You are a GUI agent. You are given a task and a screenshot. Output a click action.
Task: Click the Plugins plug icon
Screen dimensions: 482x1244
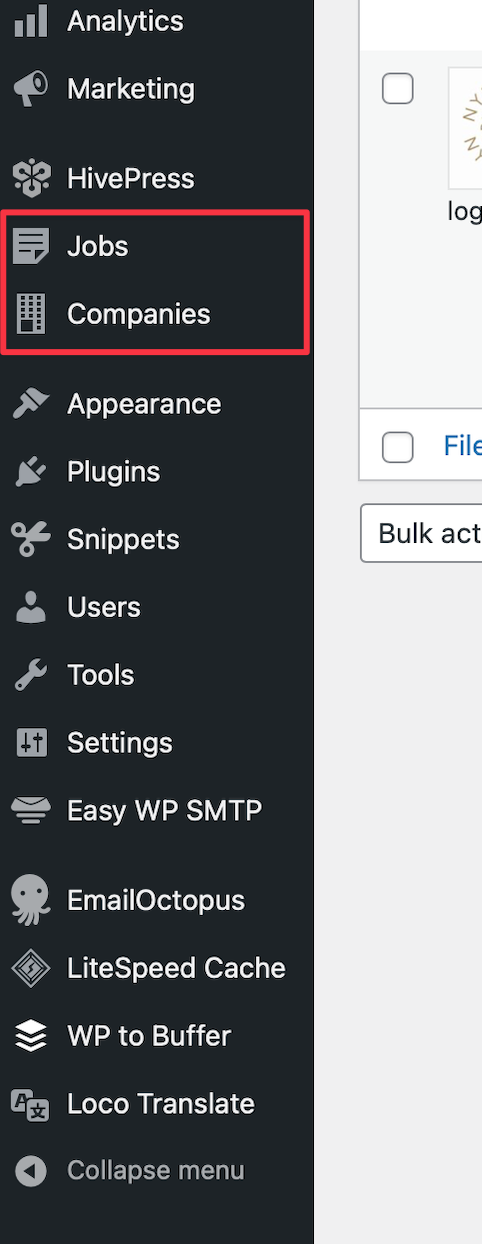coord(31,472)
